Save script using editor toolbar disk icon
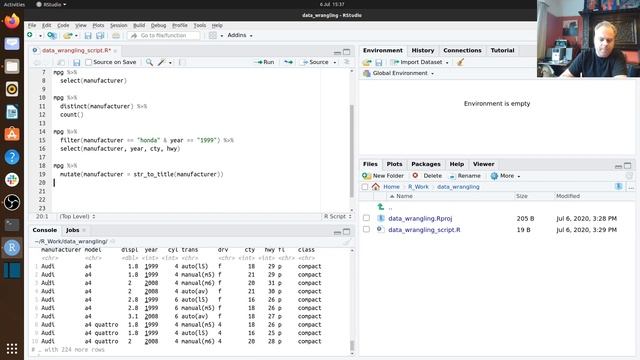This screenshot has width=640, height=360. click(76, 62)
